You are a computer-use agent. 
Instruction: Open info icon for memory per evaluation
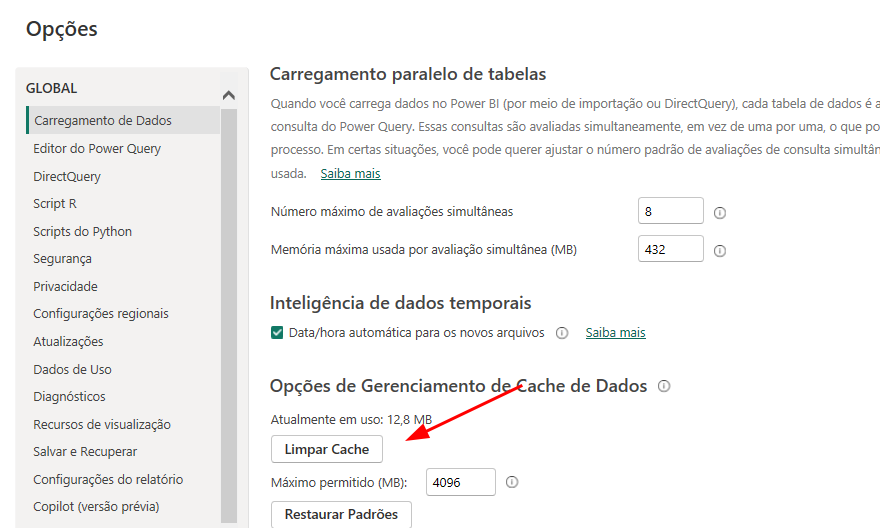(x=719, y=251)
